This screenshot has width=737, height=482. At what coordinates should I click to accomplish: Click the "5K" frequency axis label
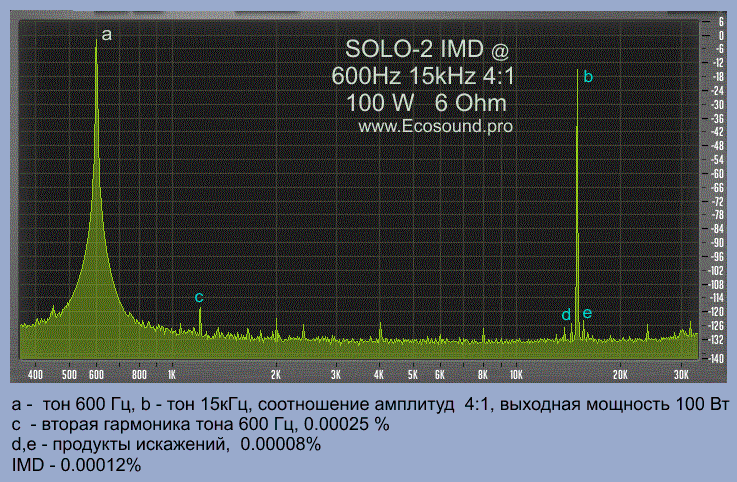(413, 375)
